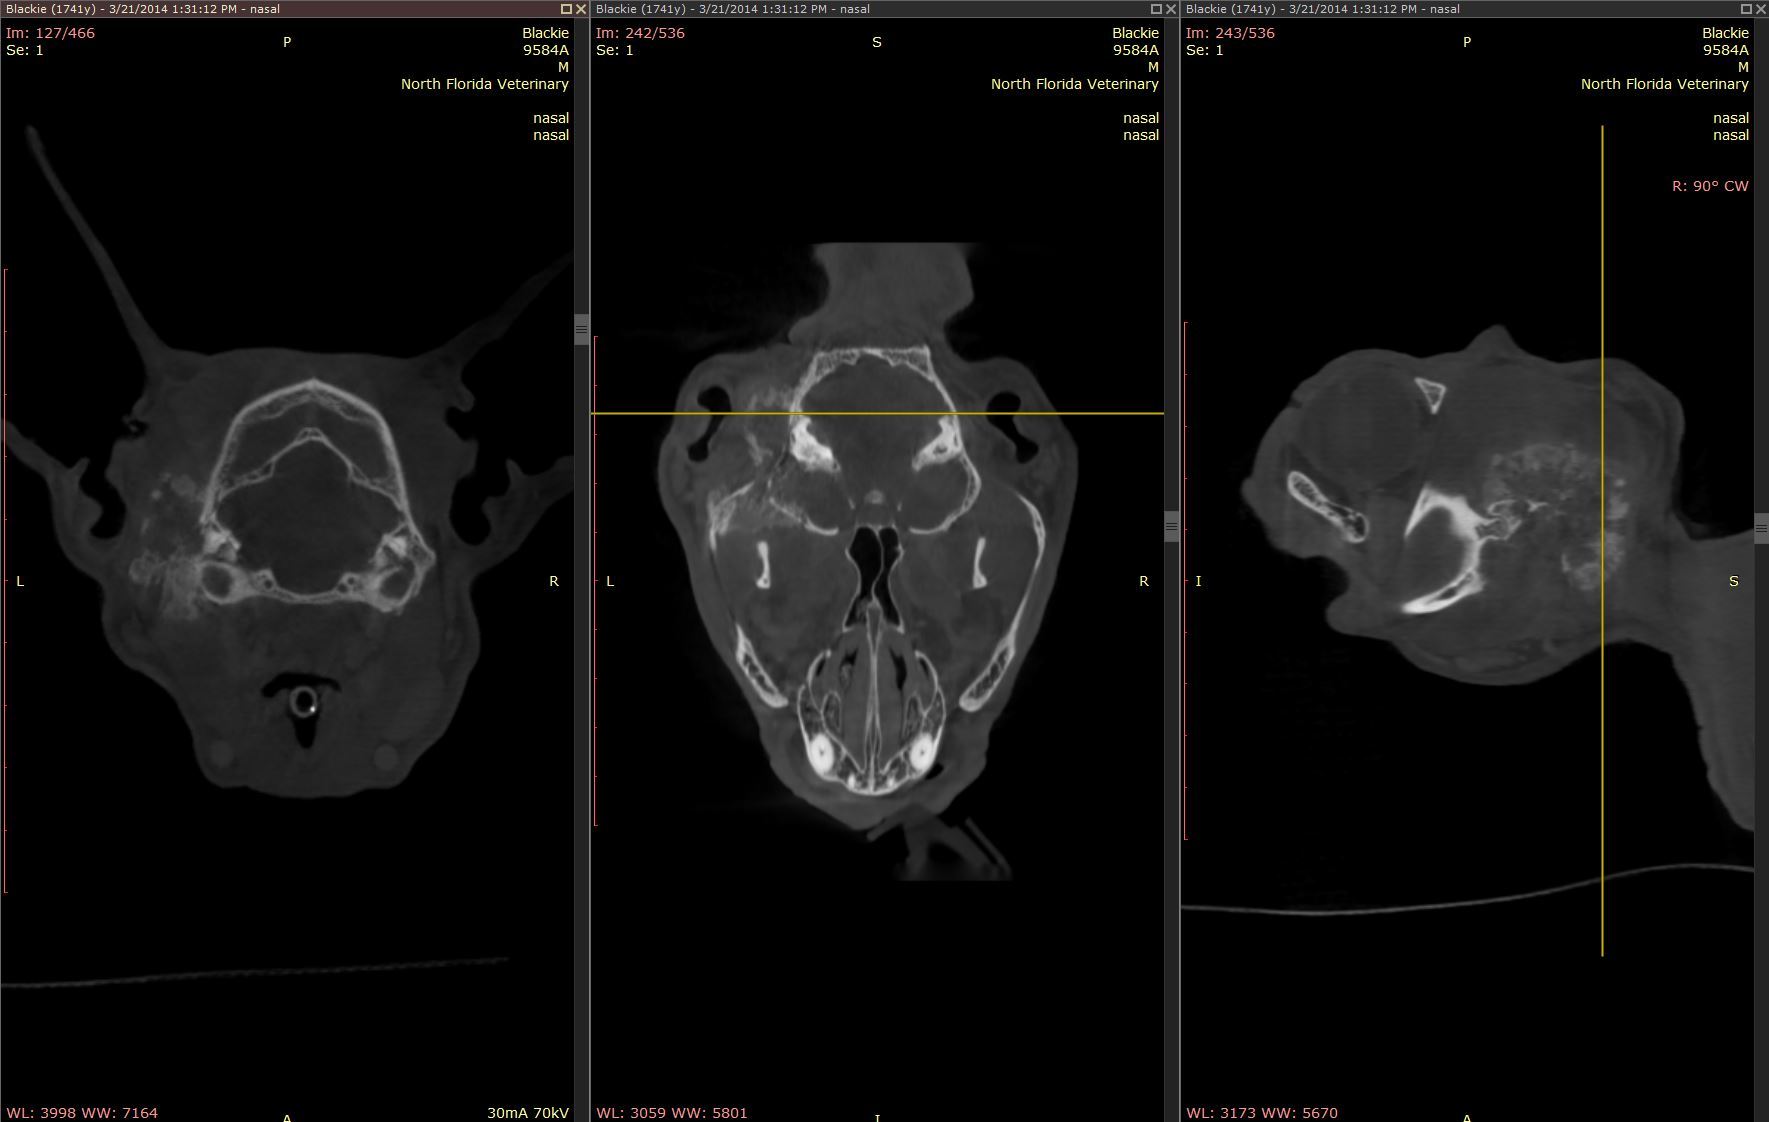Image resolution: width=1769 pixels, height=1122 pixels.
Task: Close the right pane showing Im: 243/536
Action: pos(1761,9)
